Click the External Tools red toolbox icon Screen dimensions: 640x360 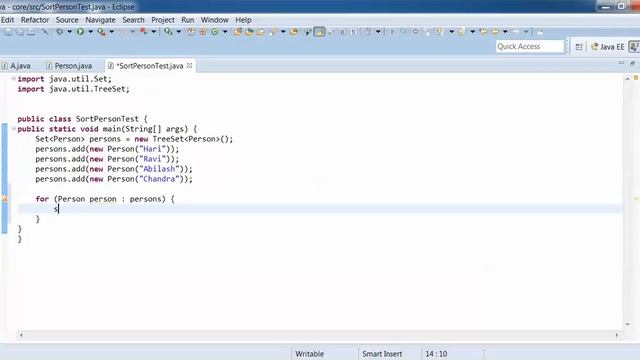click(144, 31)
